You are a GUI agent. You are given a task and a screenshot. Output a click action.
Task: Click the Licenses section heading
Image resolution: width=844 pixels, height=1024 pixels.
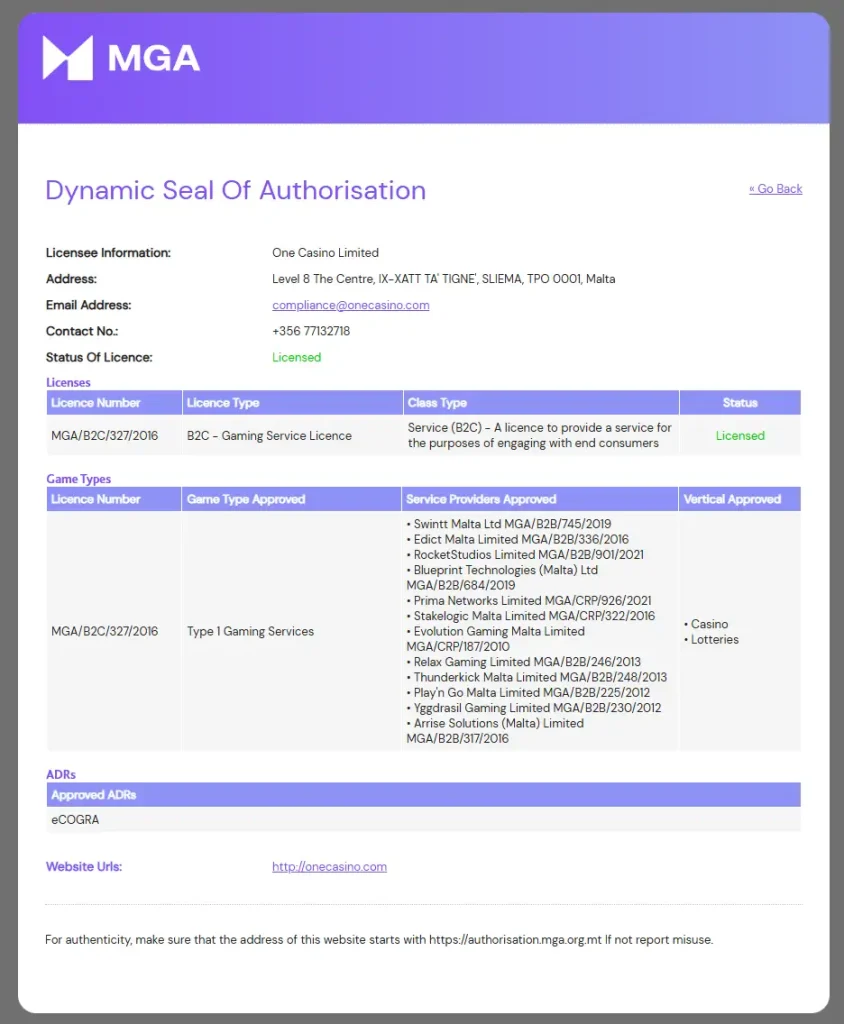[x=68, y=383]
